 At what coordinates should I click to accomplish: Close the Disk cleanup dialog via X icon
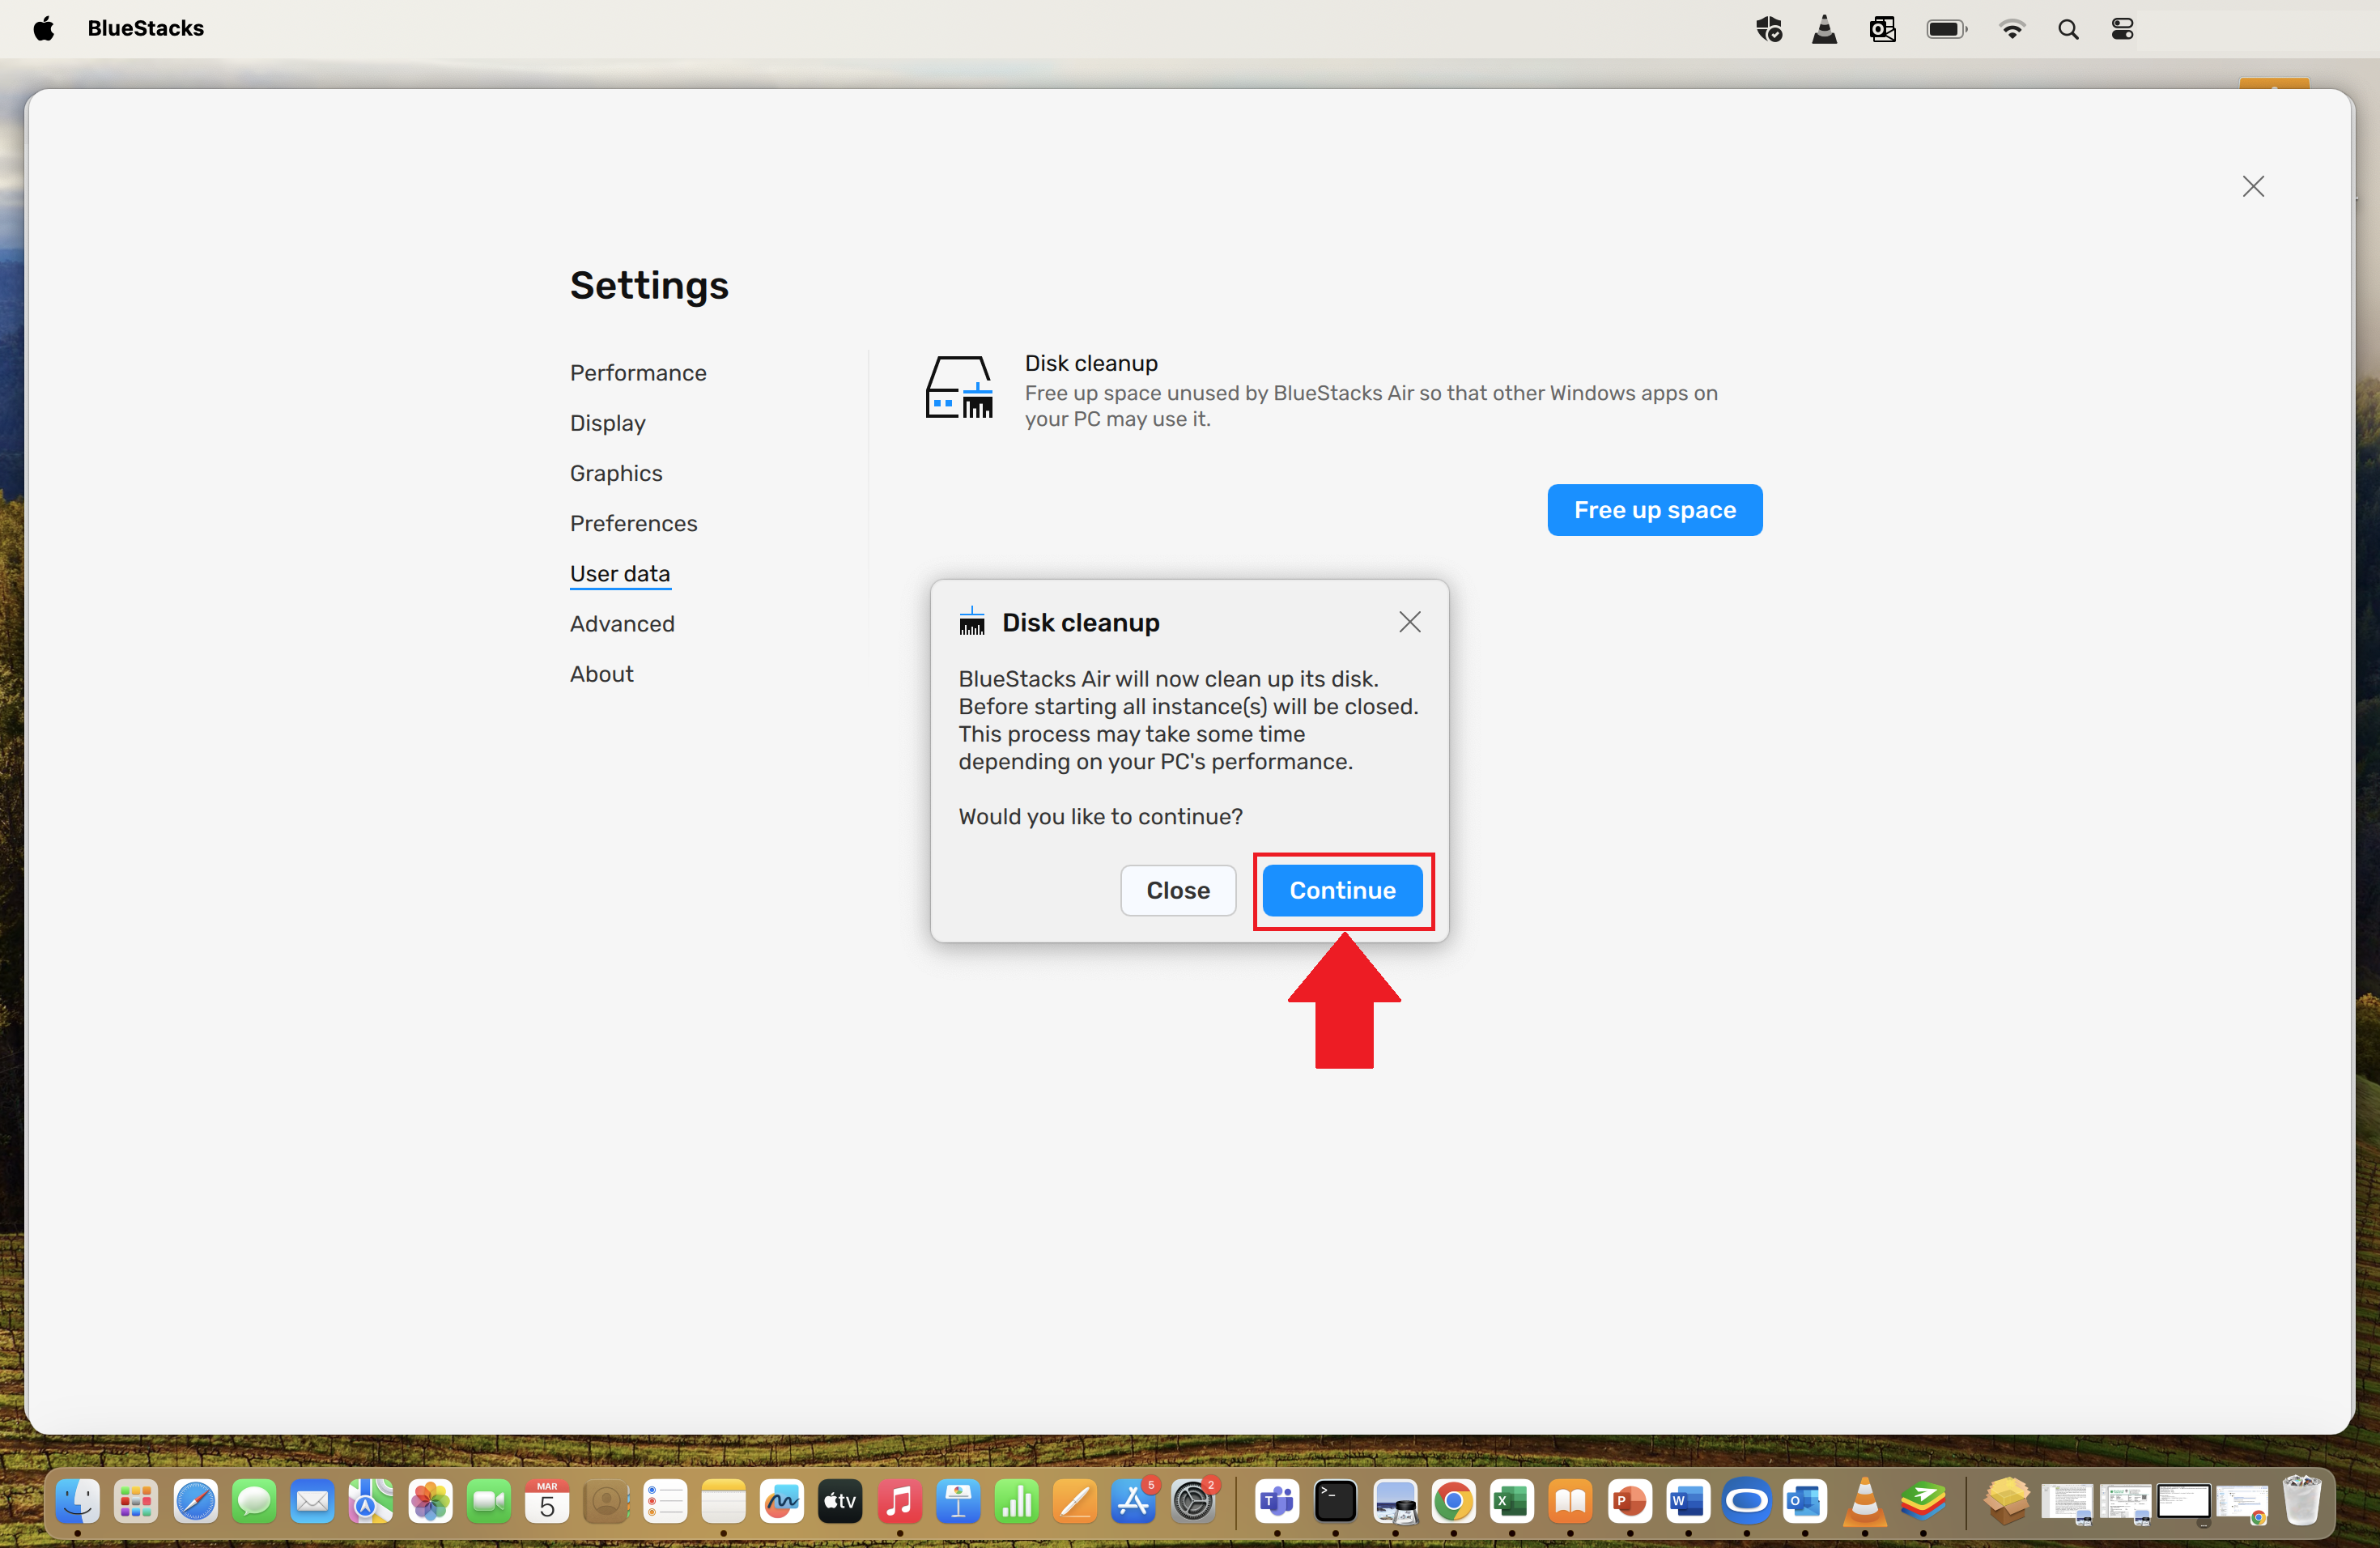[x=1410, y=622]
